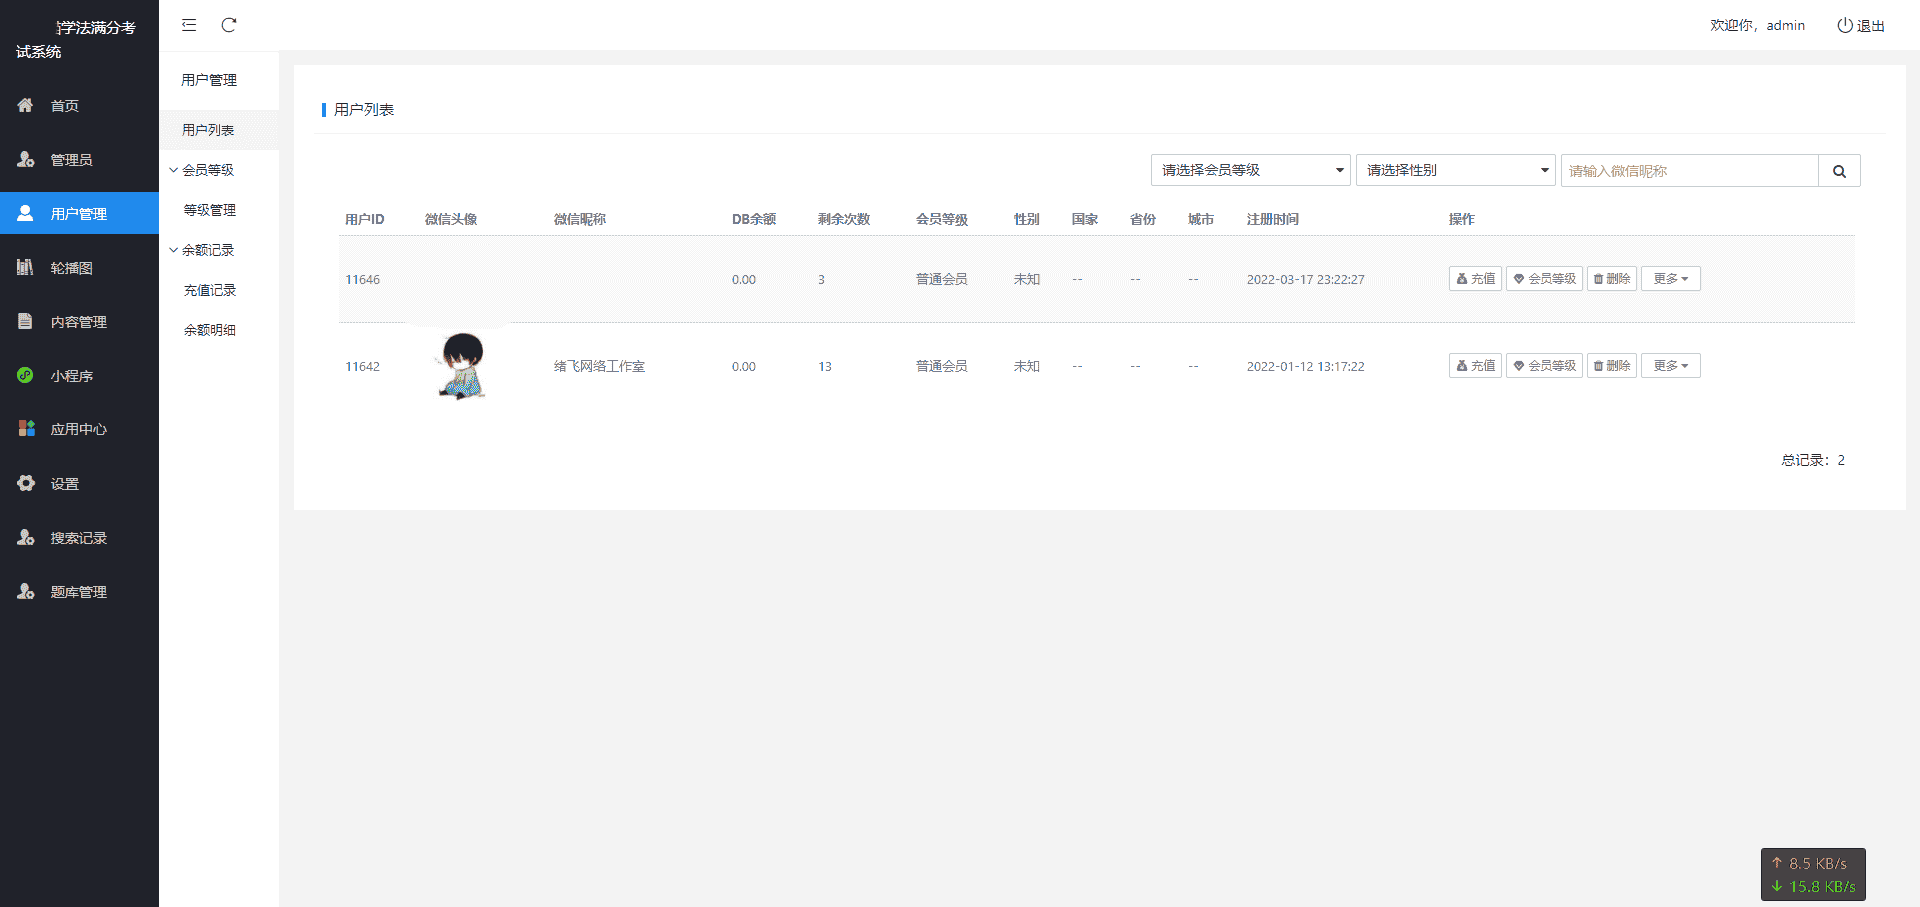
Task: Open 设置 via the gear icon
Action: [x=26, y=483]
